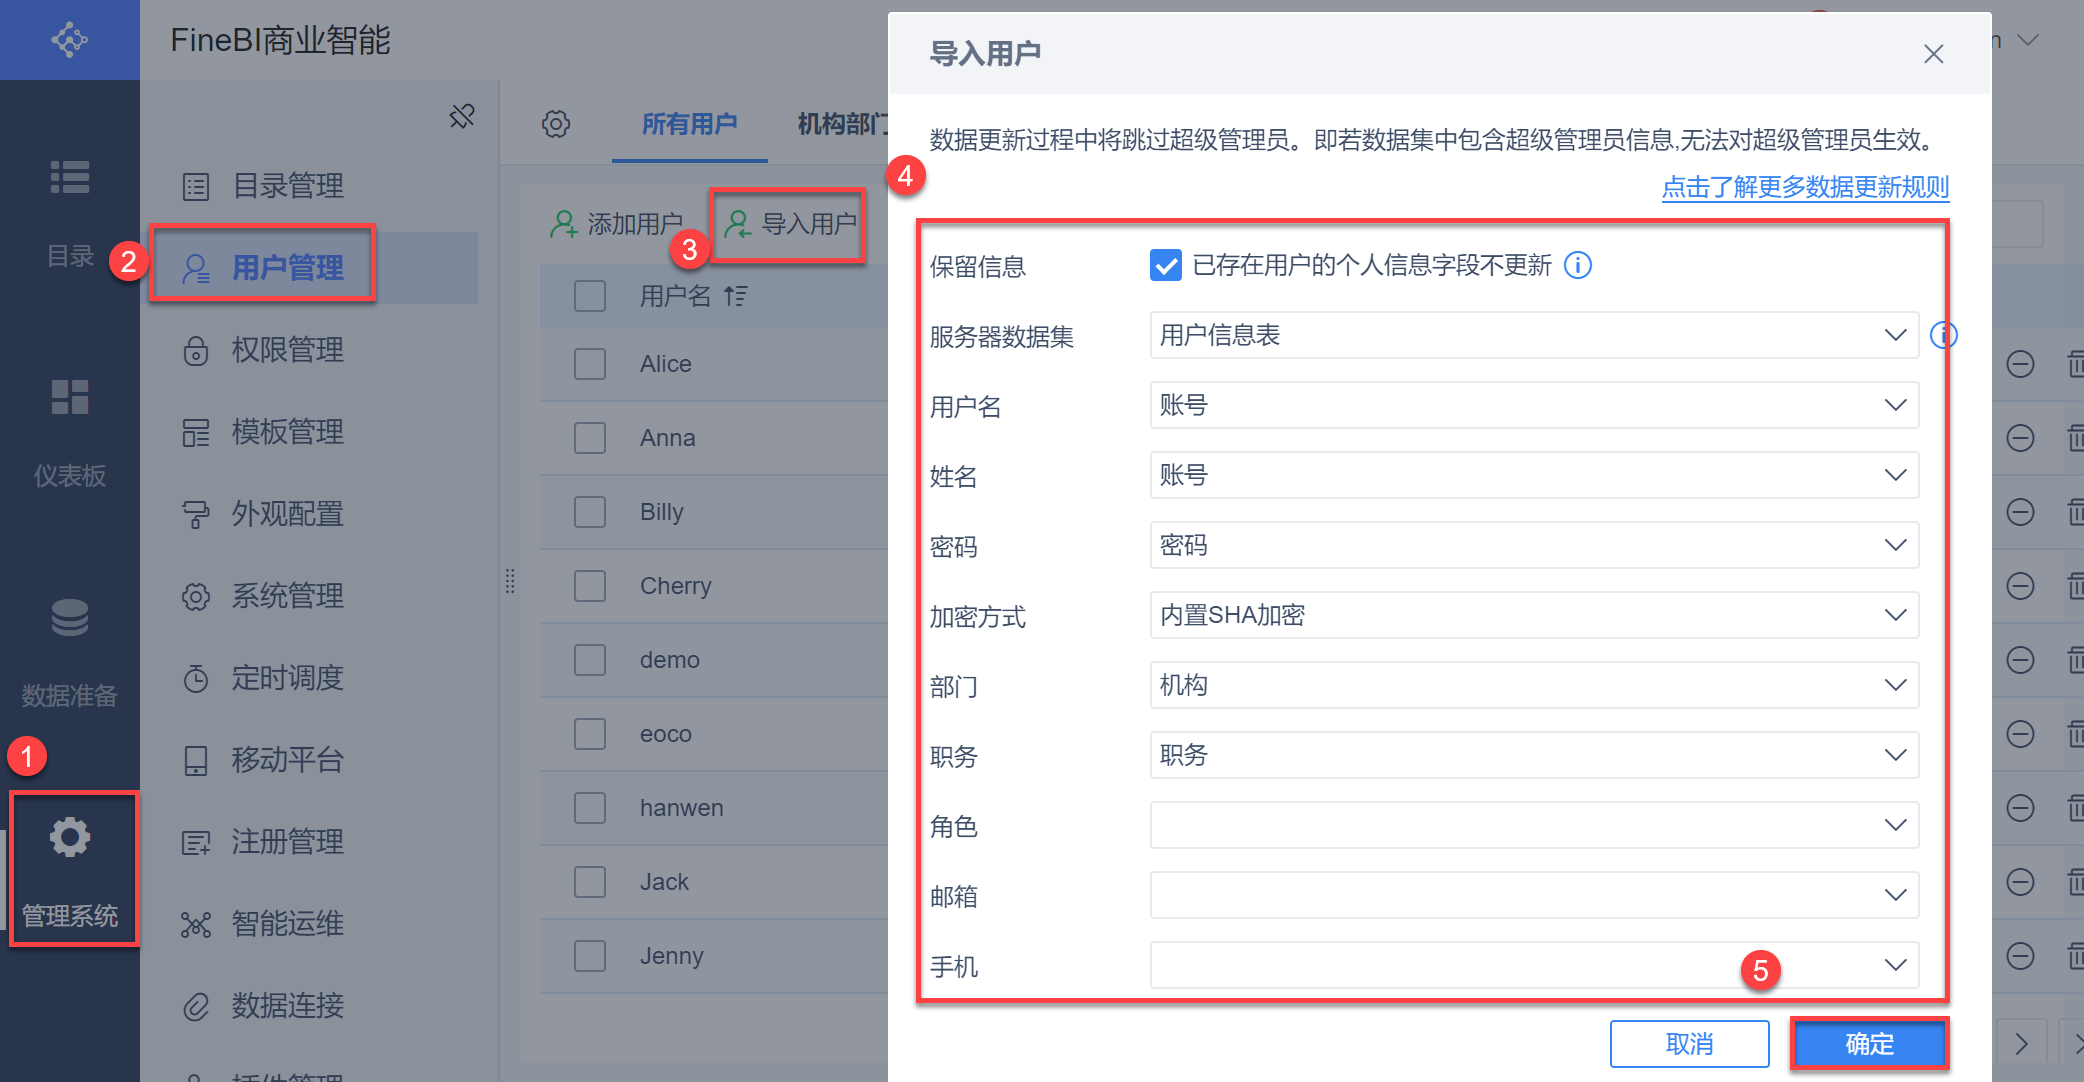Expand the 服务器数据集 dropdown
2084x1082 pixels.
click(1534, 335)
